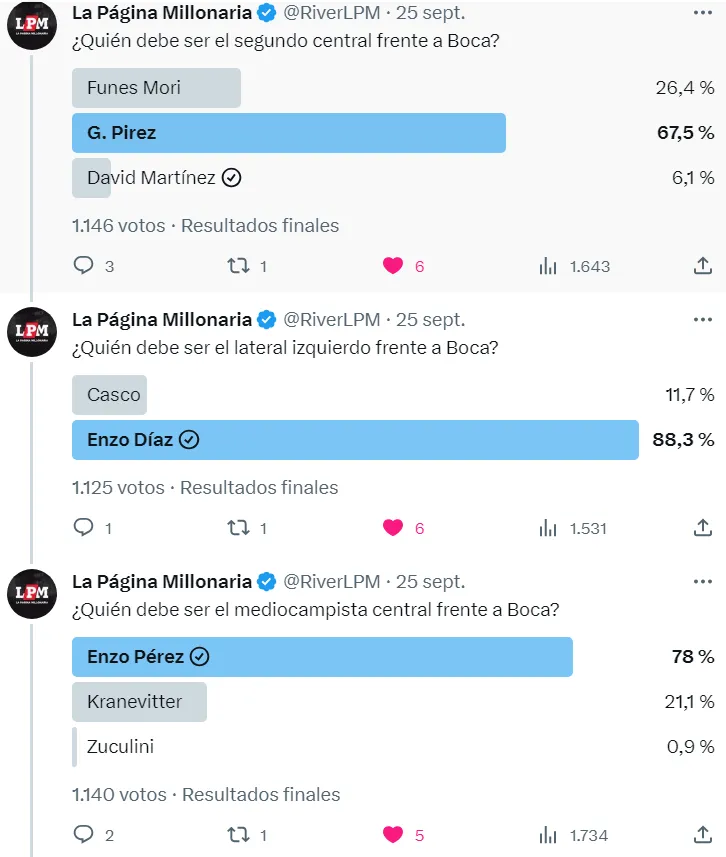View analytics of lateral izquierdo poll tweet
The height and width of the screenshot is (857, 726).
(x=548, y=528)
